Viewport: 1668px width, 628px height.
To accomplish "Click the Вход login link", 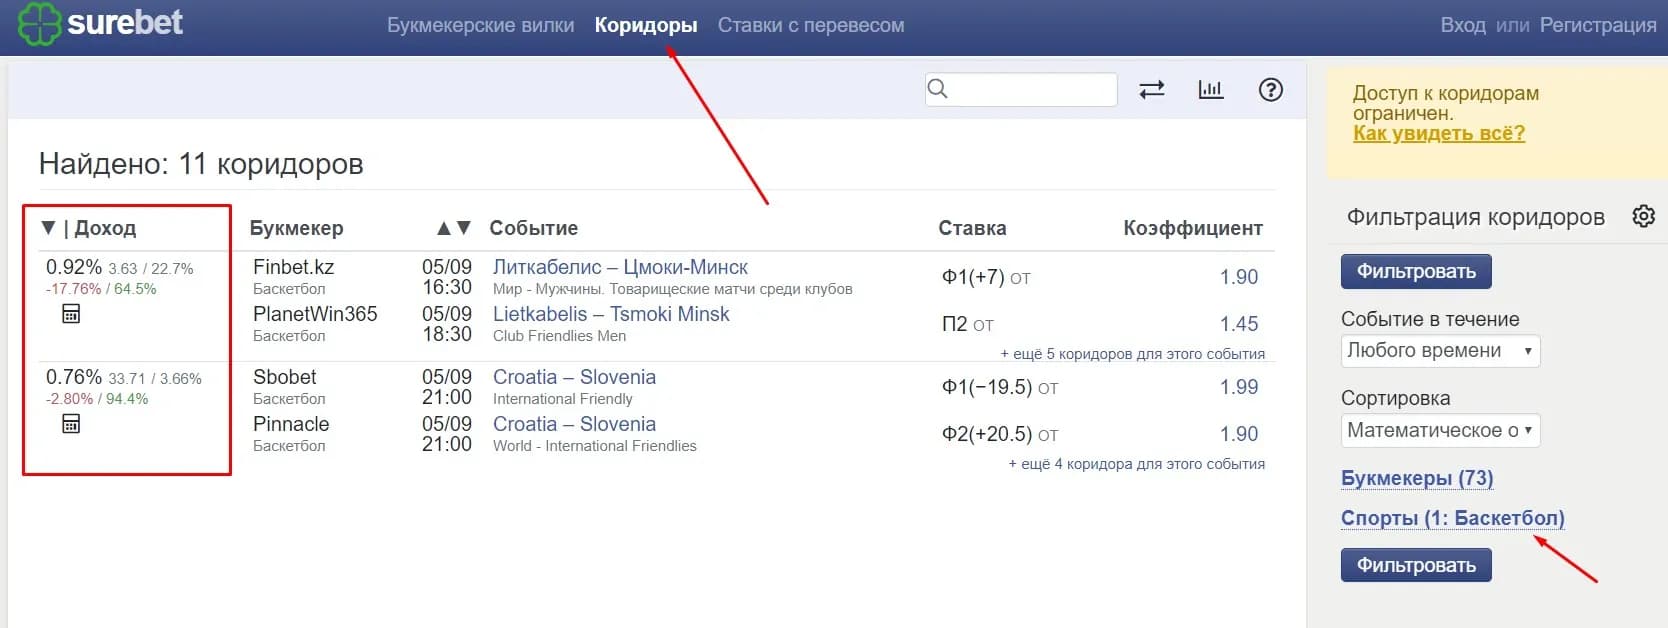I will point(1463,25).
